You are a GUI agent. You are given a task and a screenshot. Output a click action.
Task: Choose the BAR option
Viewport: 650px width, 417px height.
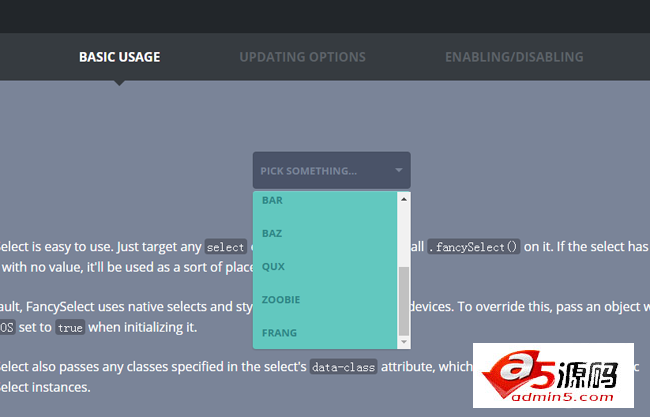pos(325,200)
